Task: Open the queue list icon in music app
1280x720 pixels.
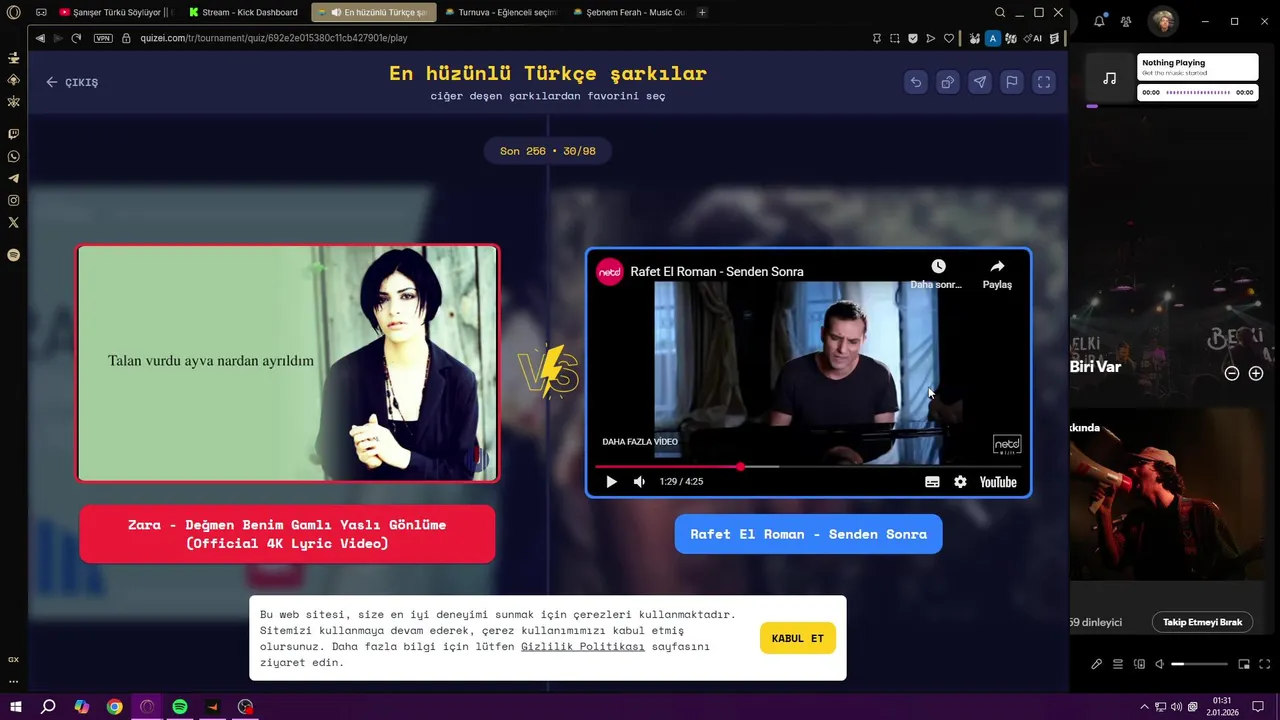Action: point(1118,664)
